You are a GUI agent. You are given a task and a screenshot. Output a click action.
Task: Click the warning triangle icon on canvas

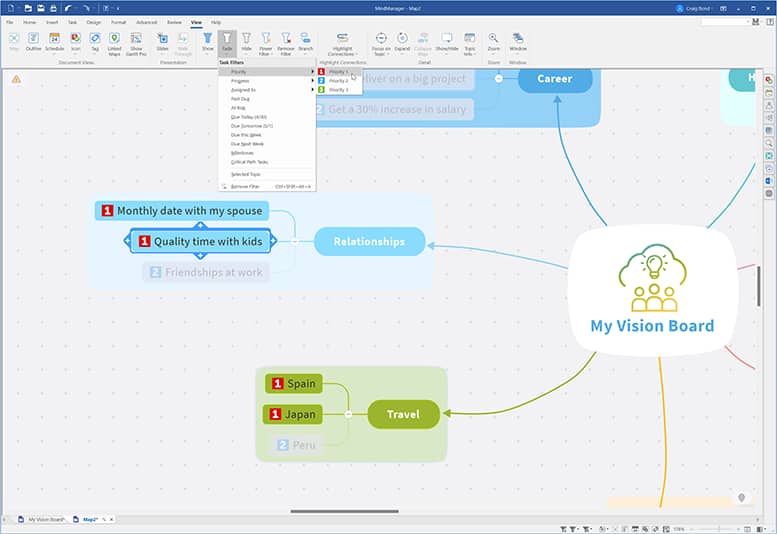(16, 79)
